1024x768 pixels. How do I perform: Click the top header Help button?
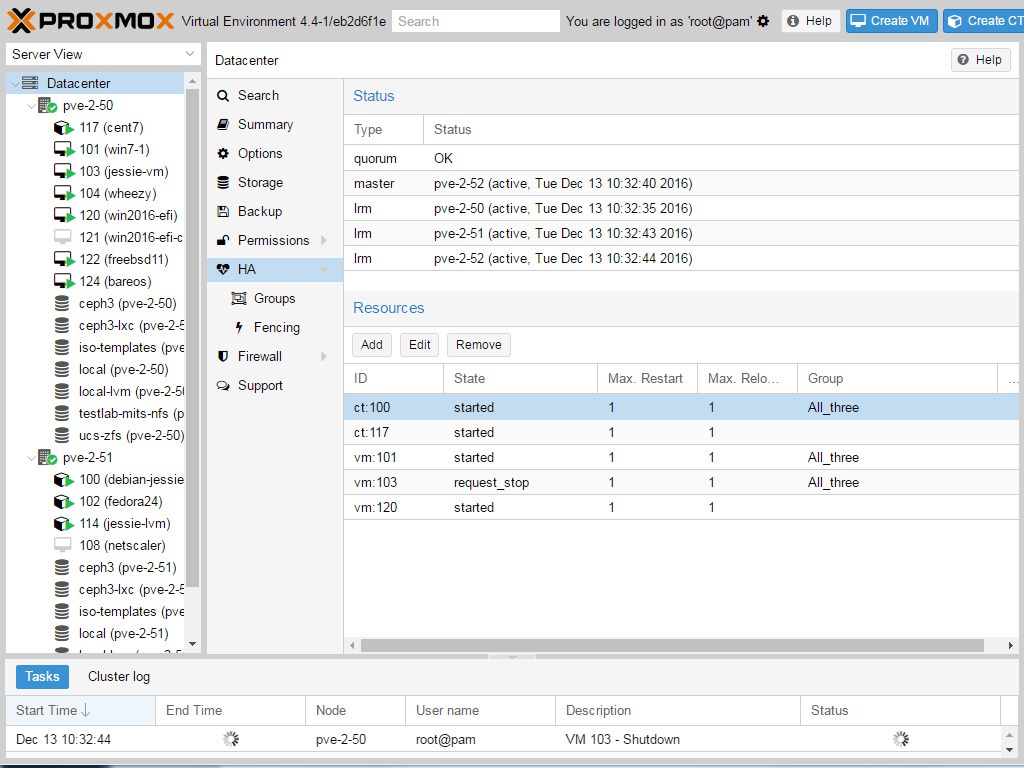coord(810,21)
